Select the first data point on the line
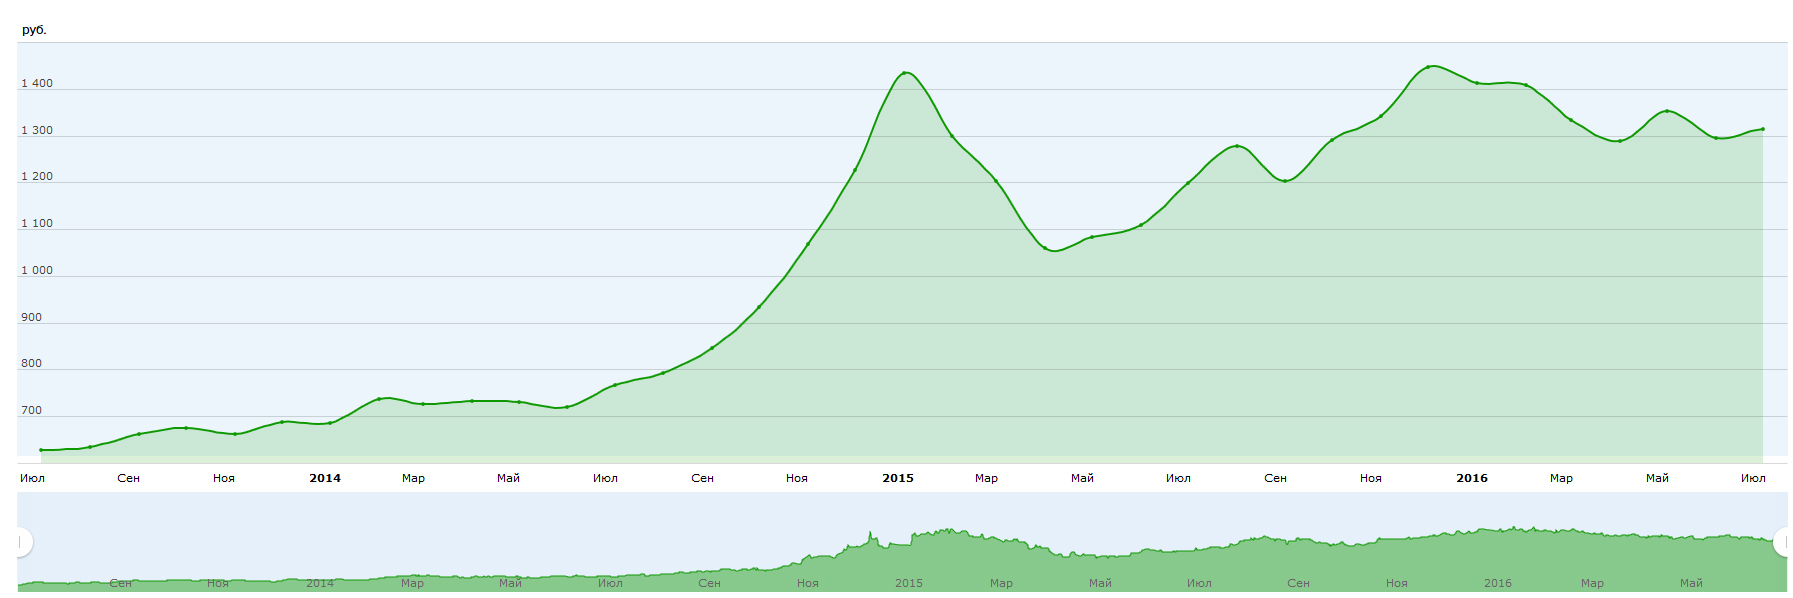 pyautogui.click(x=41, y=450)
